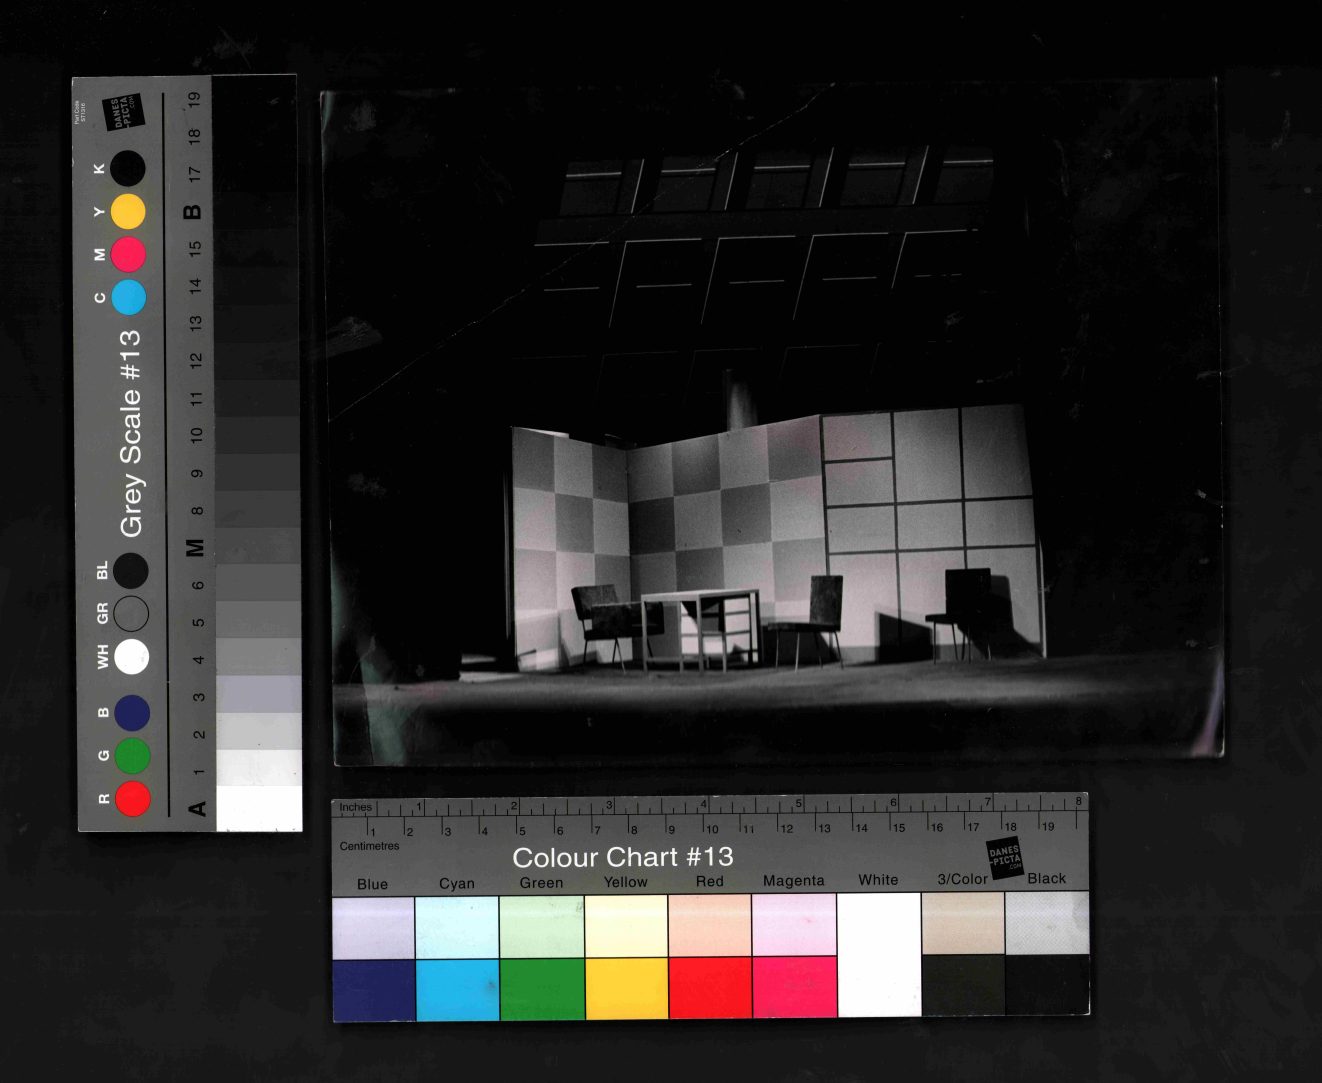Select the green circle labeled G
The height and width of the screenshot is (1083, 1322).
click(x=132, y=756)
